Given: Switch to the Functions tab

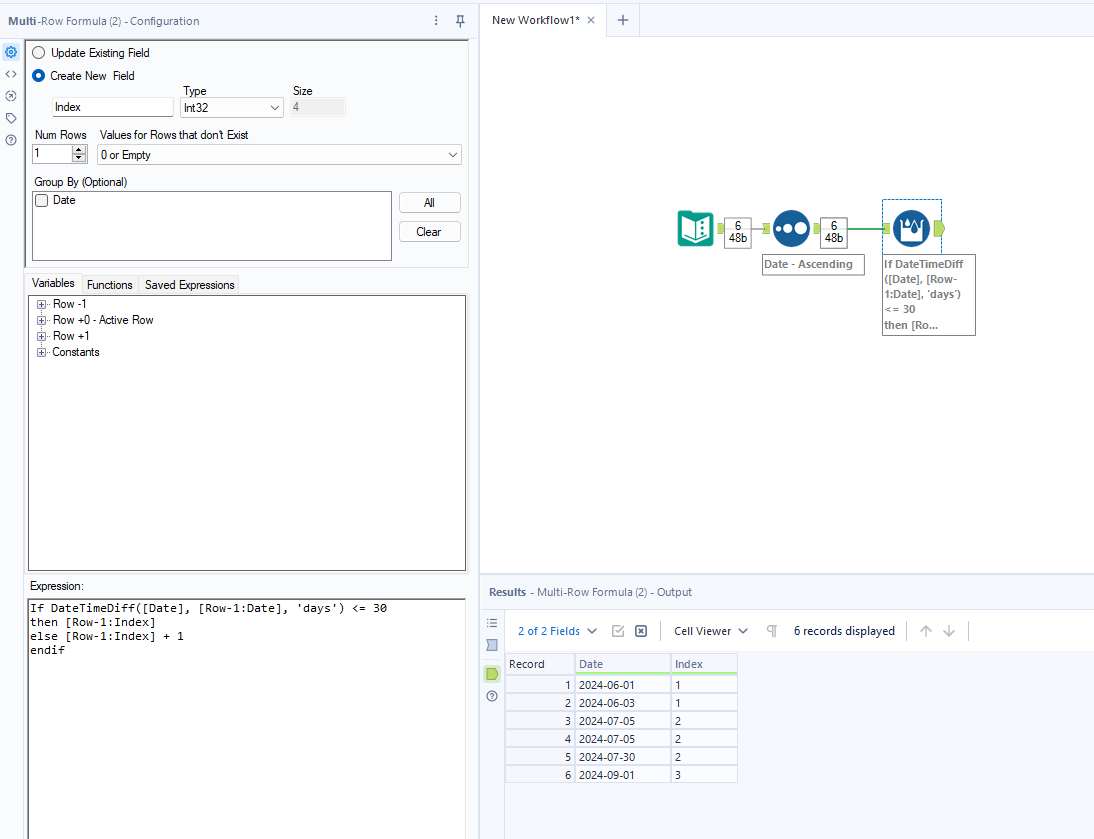Looking at the screenshot, I should [109, 285].
